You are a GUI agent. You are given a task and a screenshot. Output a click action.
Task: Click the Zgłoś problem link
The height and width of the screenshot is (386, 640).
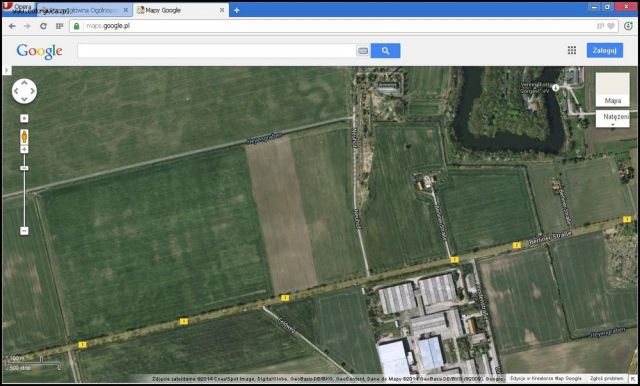point(607,379)
